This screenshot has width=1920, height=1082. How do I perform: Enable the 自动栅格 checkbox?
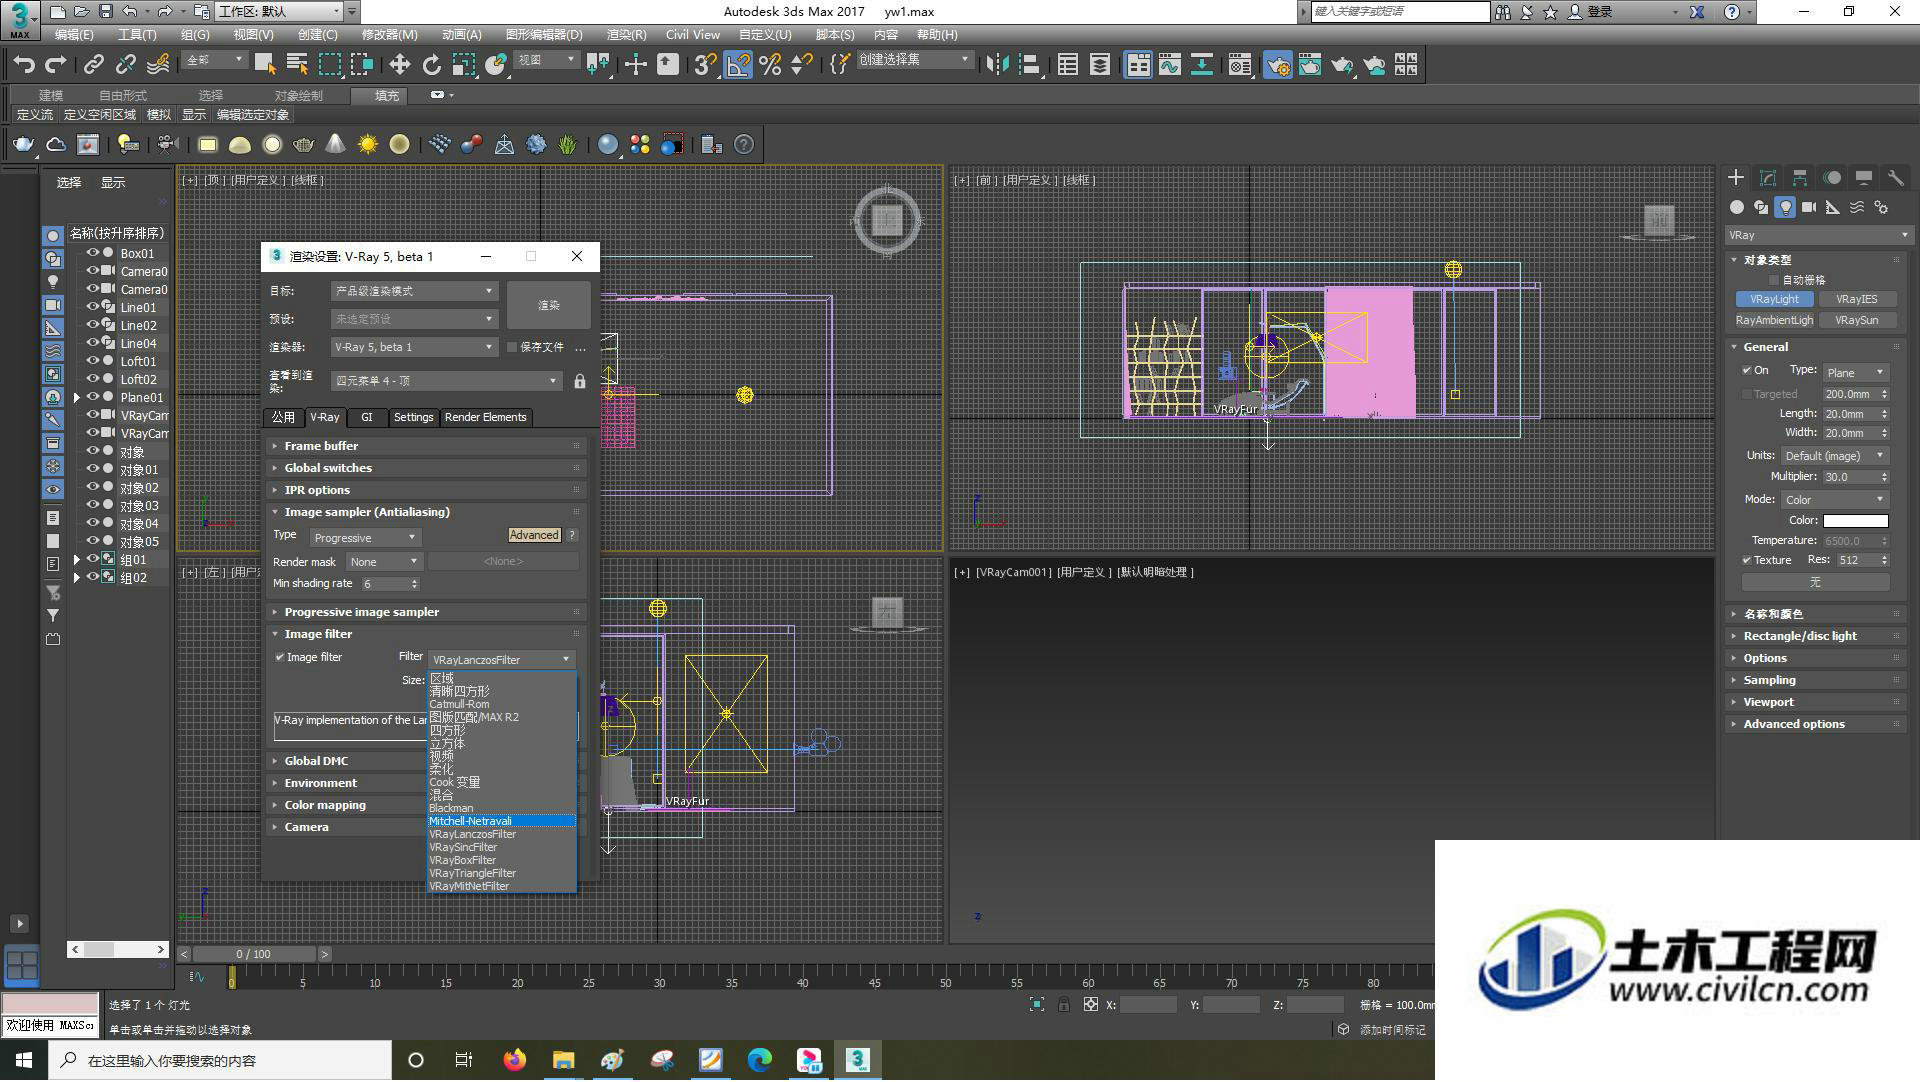pos(1775,280)
